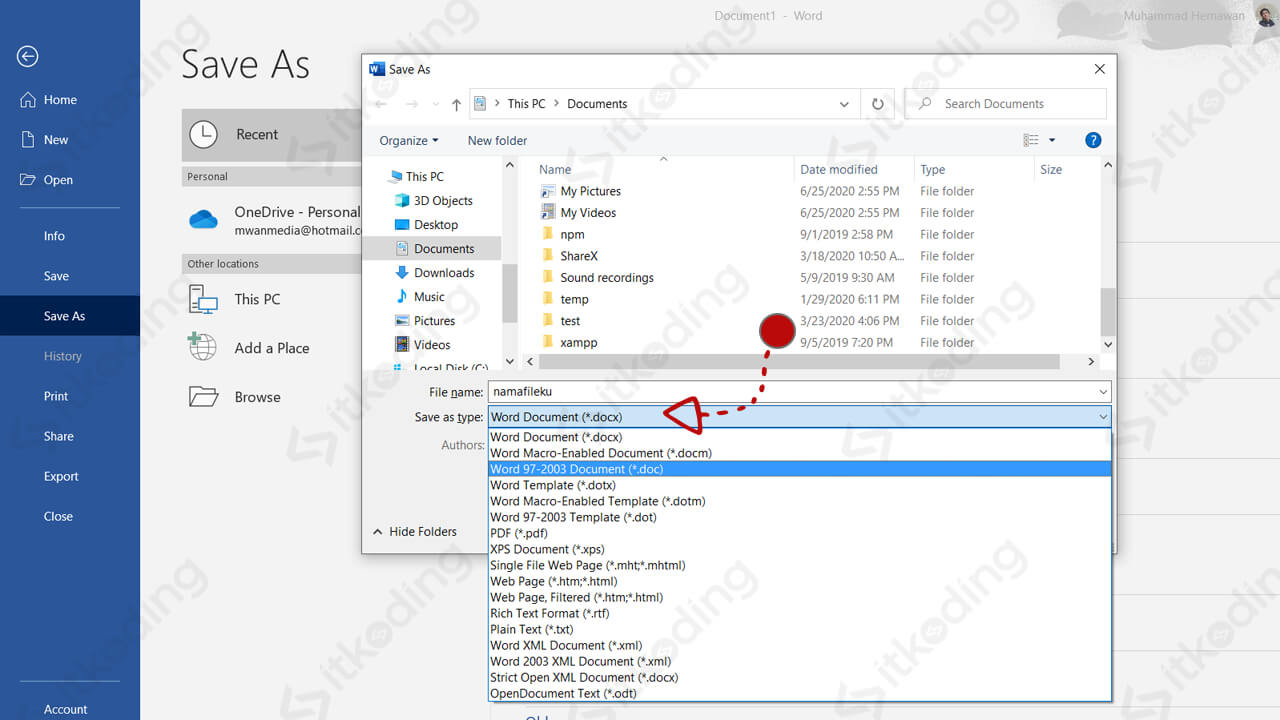This screenshot has height=720, width=1280.
Task: Expand the address bar history dropdown
Action: click(x=844, y=104)
